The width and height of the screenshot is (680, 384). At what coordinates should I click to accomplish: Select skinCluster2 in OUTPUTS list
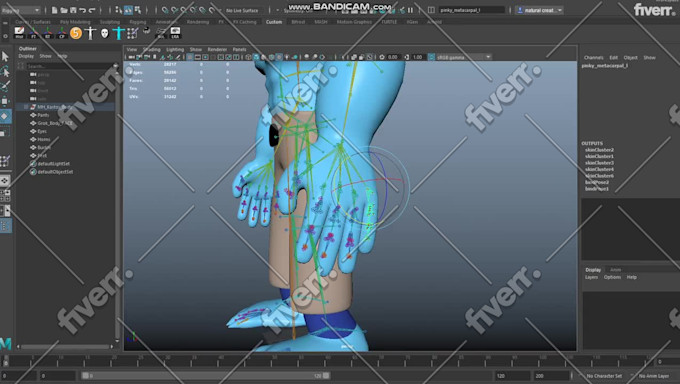[x=599, y=150]
